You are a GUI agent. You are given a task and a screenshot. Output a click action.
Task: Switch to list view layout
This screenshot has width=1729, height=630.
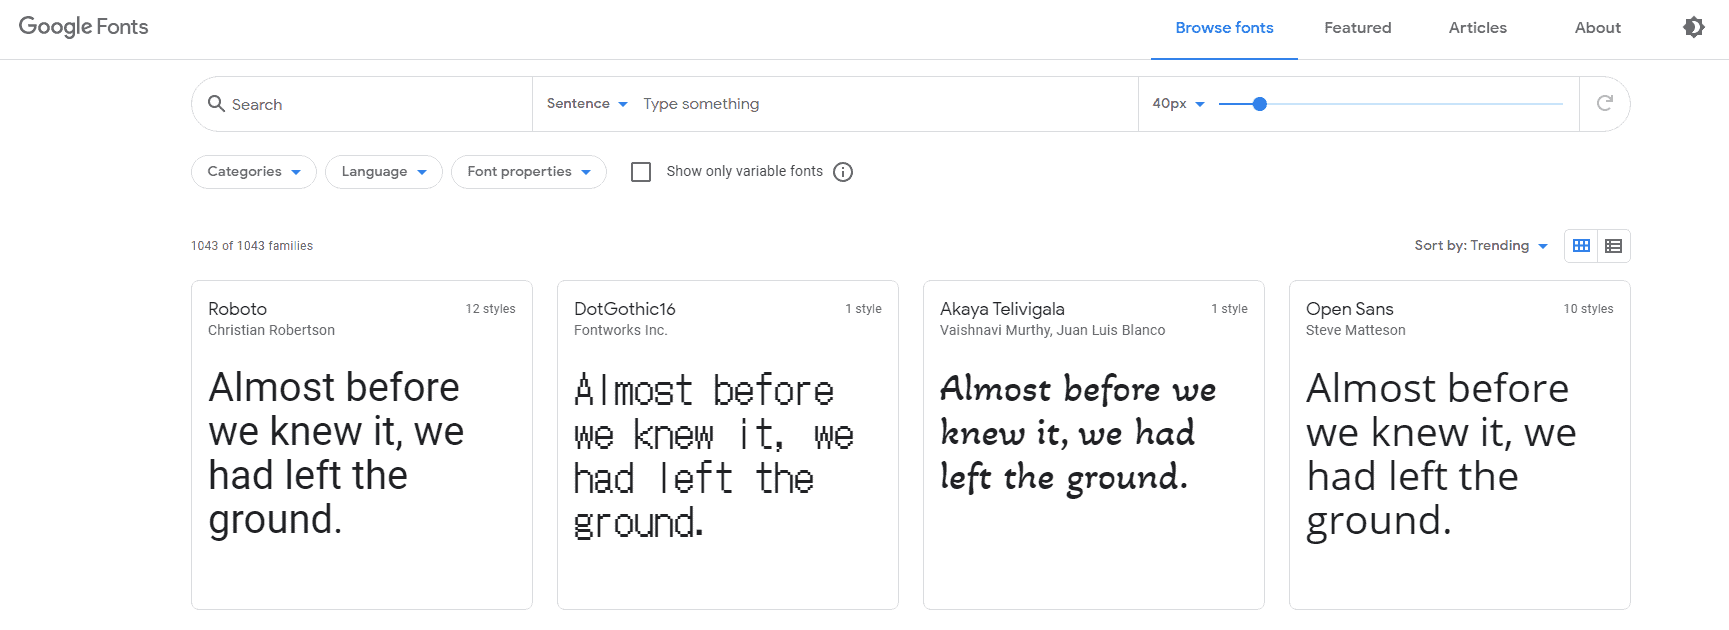[x=1613, y=246]
